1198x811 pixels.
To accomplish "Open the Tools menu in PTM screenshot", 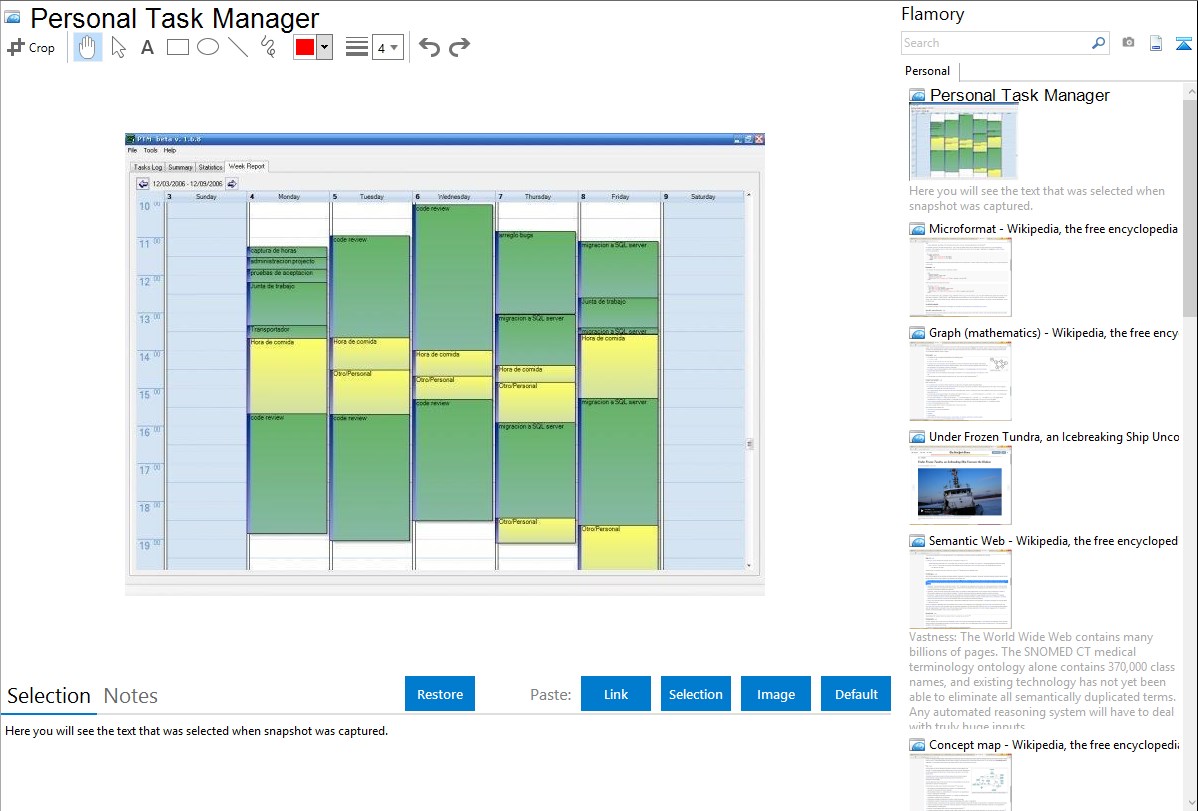I will [151, 151].
